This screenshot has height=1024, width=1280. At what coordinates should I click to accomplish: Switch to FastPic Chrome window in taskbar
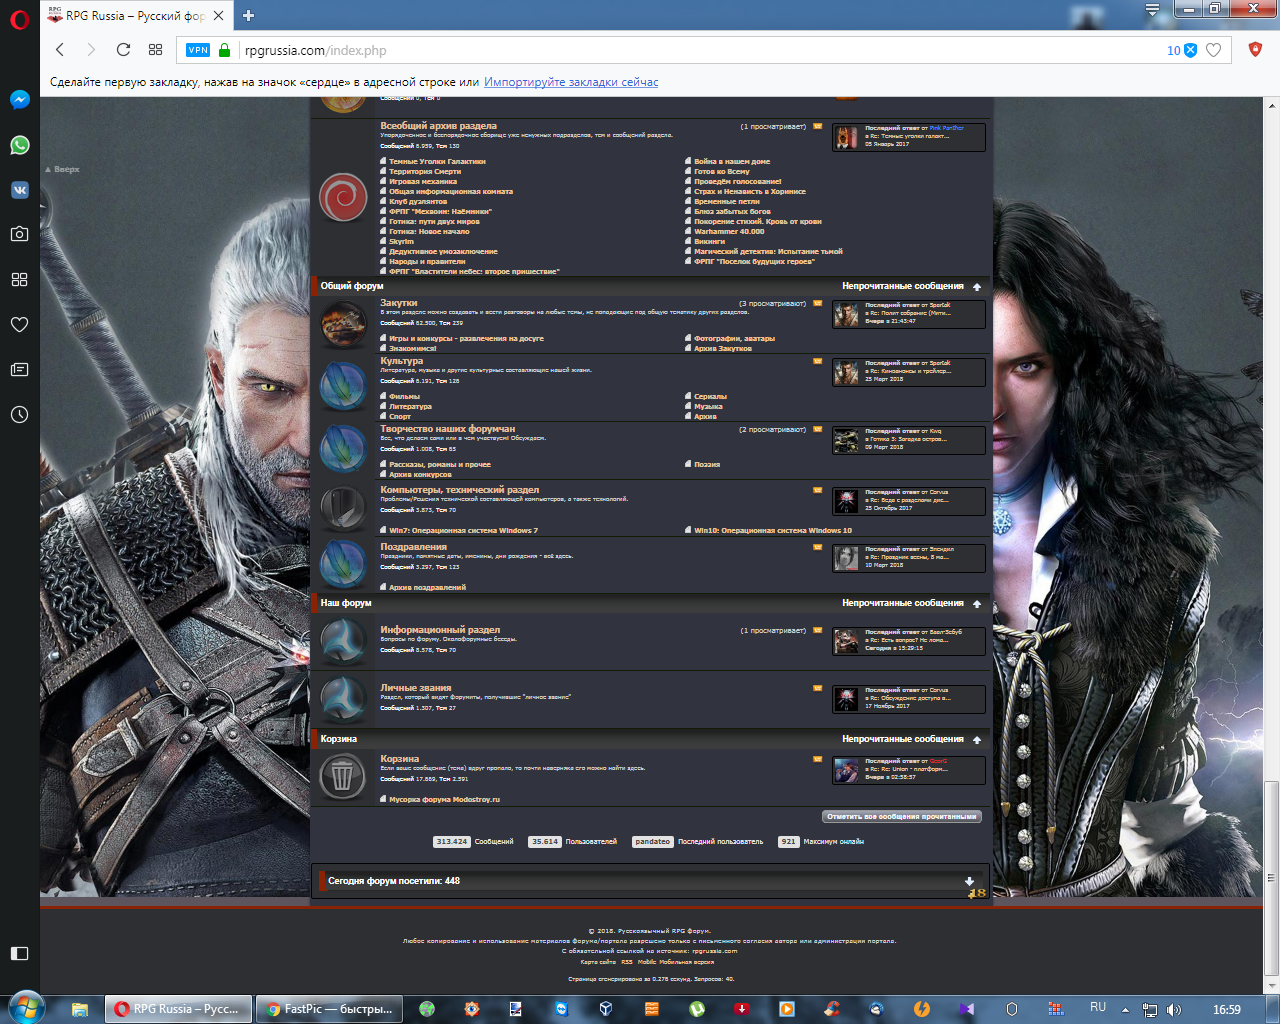[329, 1009]
